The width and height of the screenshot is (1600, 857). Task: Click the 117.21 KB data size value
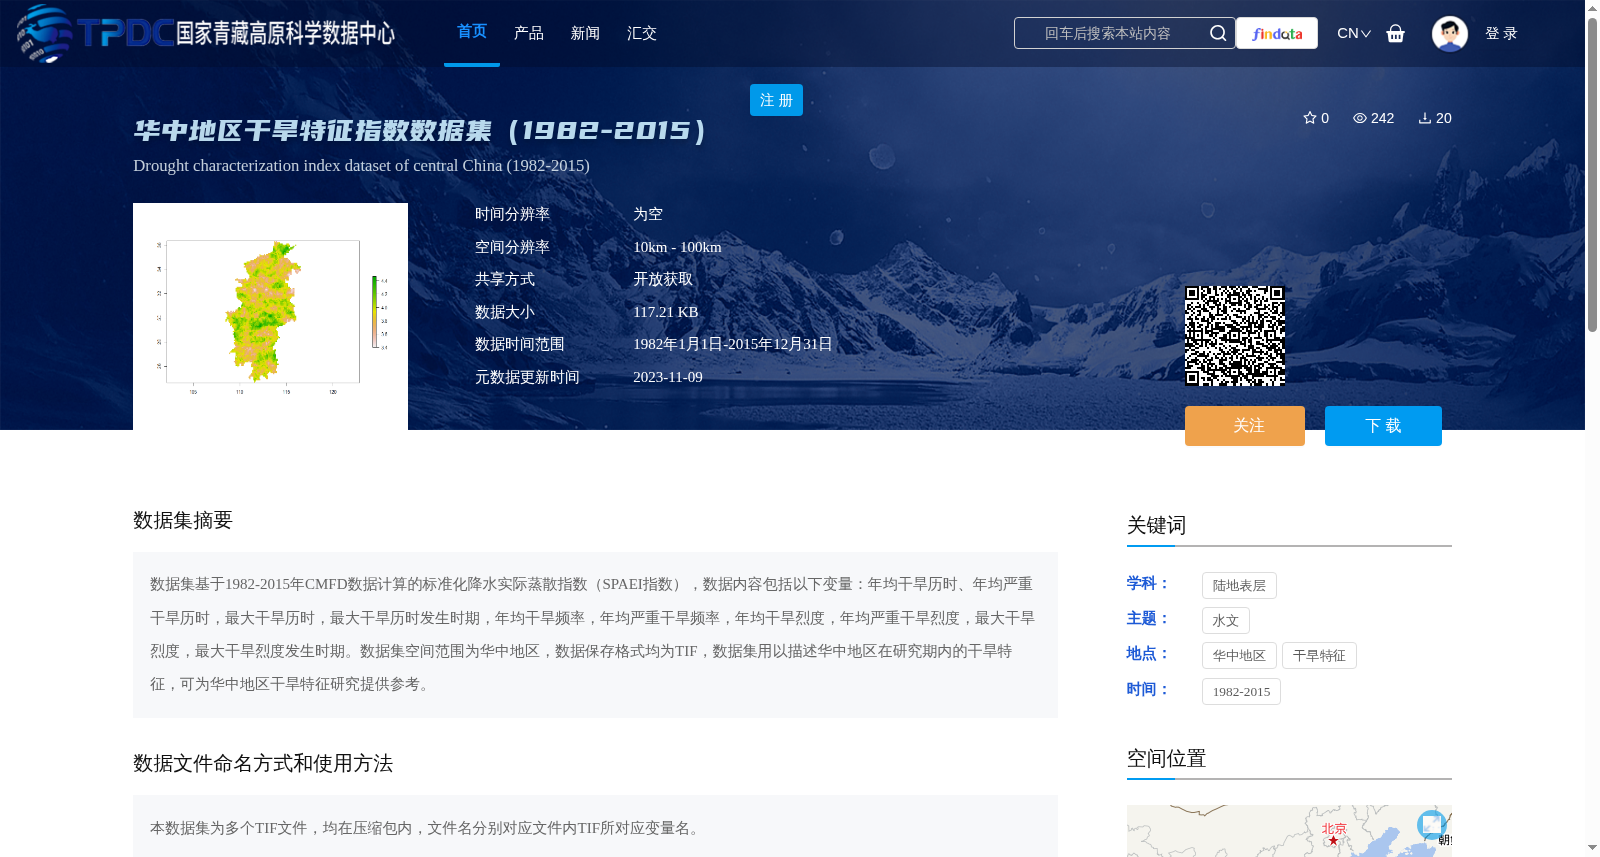666,312
